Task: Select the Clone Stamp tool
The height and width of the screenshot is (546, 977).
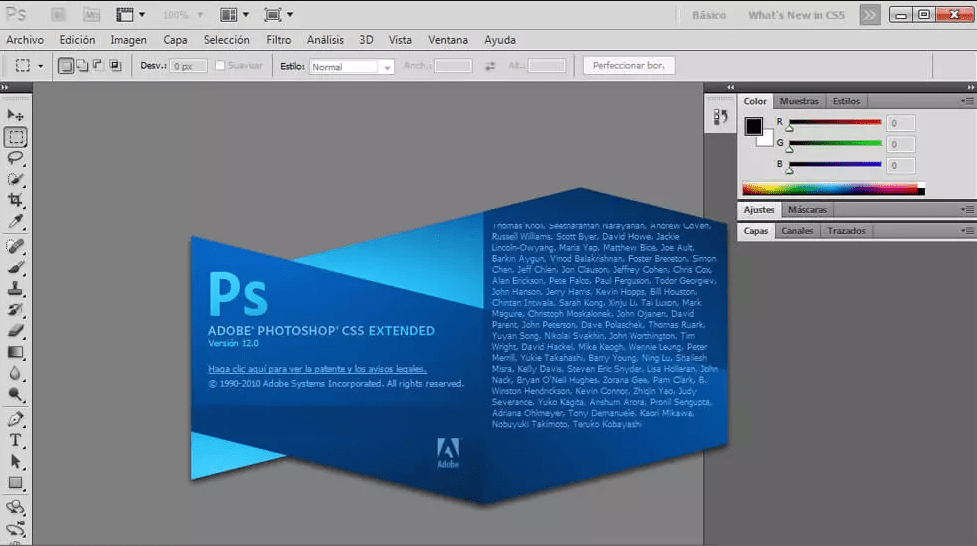Action: click(16, 289)
